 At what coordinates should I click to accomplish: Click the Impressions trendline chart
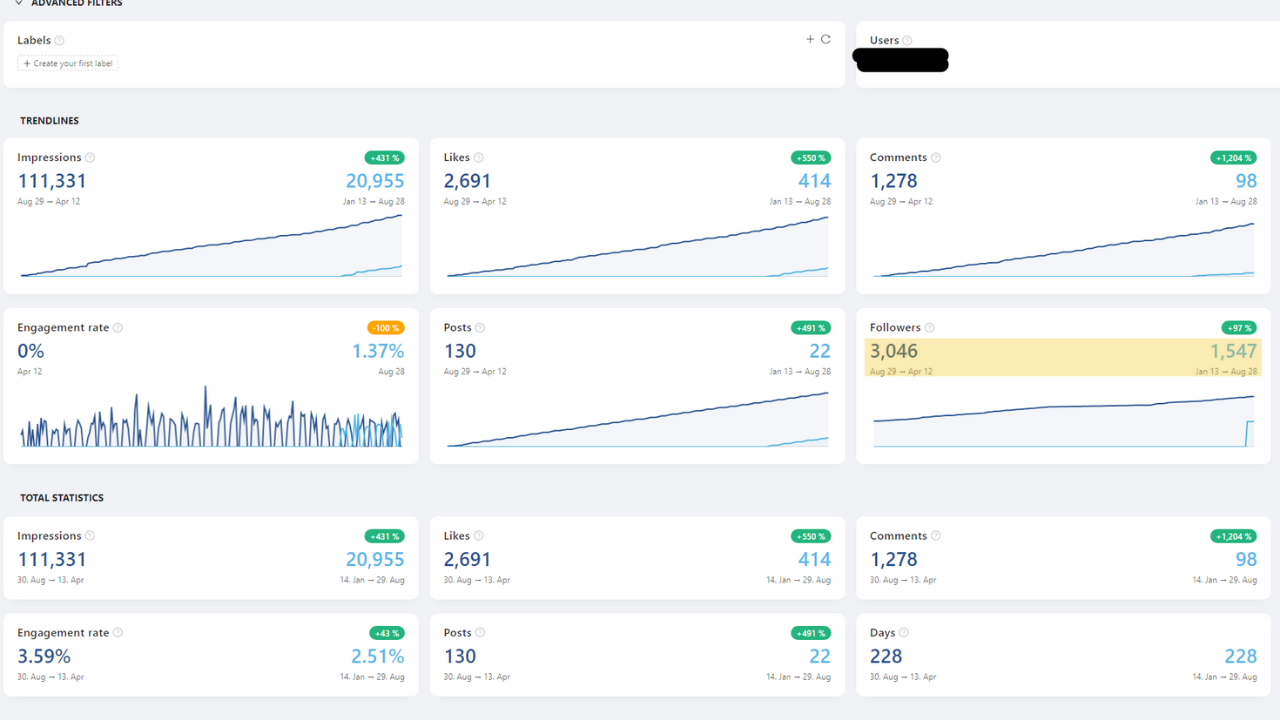(x=211, y=246)
